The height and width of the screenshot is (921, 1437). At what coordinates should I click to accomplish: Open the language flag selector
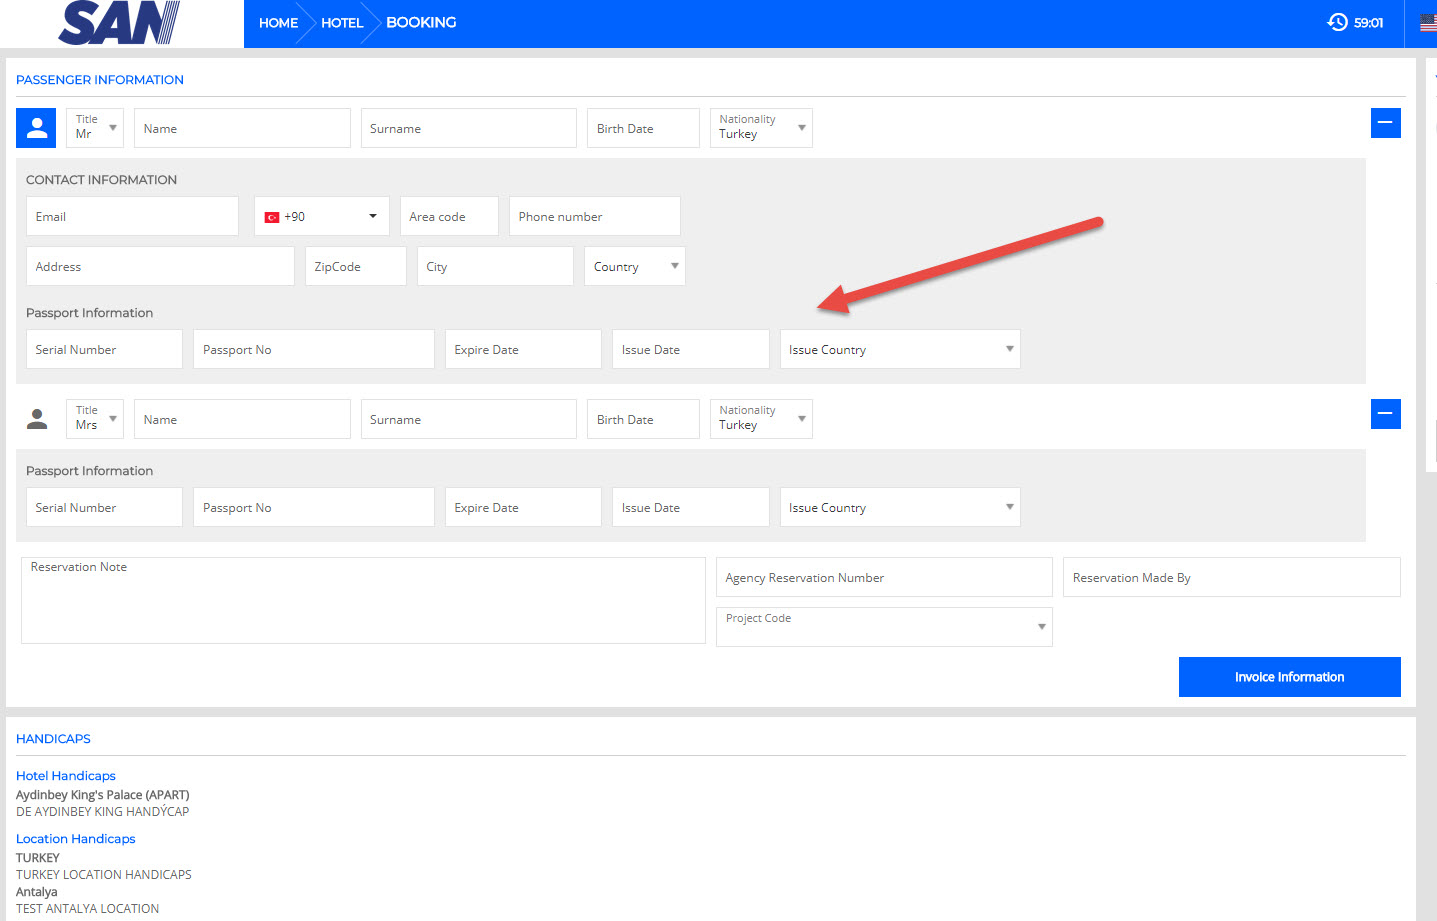click(1428, 22)
